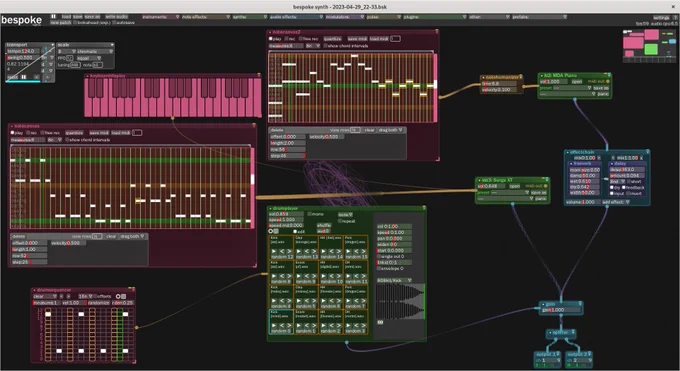Open the drag both dropdown in notecanvas2

pyautogui.click(x=389, y=130)
